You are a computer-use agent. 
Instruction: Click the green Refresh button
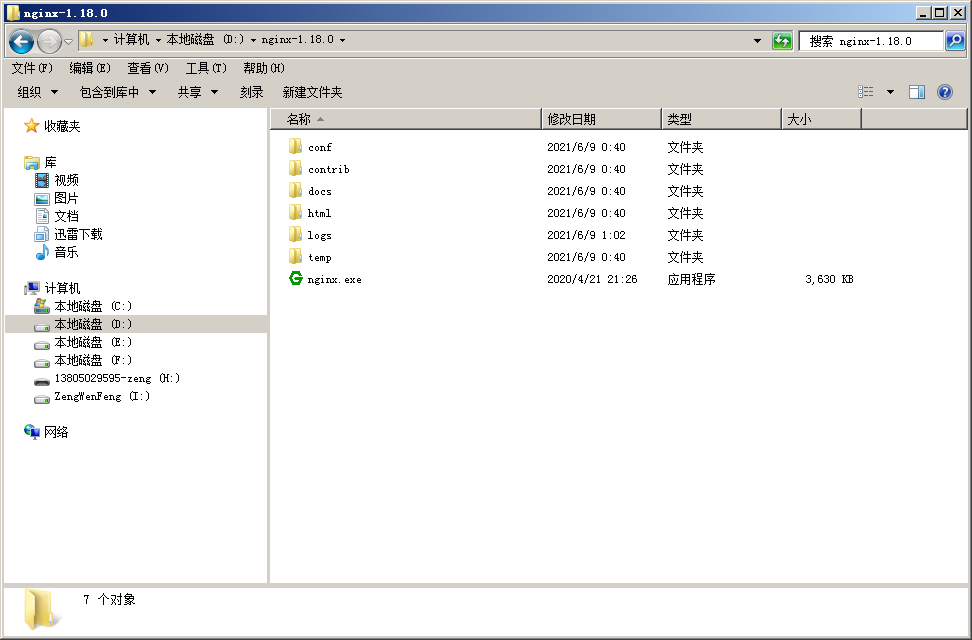tap(782, 41)
